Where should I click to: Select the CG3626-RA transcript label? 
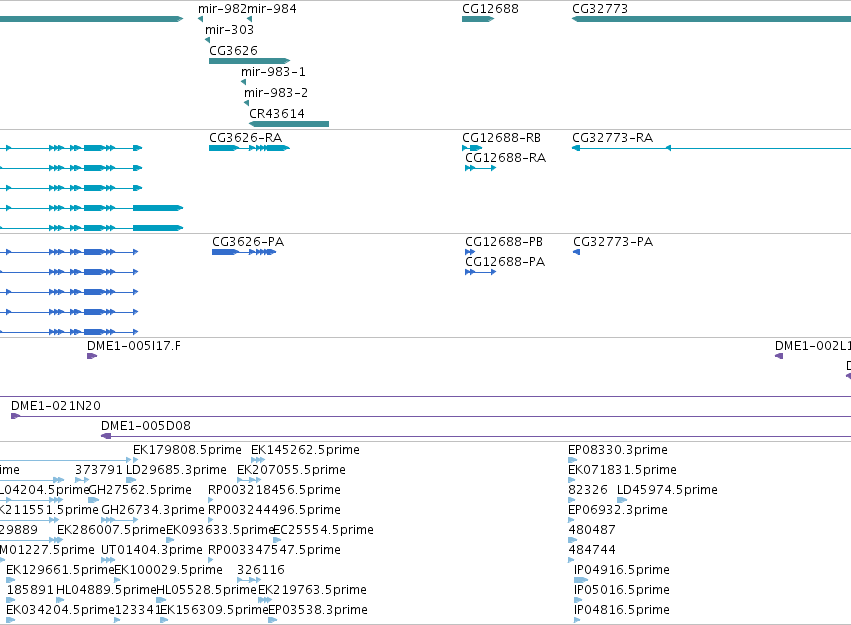pos(245,138)
